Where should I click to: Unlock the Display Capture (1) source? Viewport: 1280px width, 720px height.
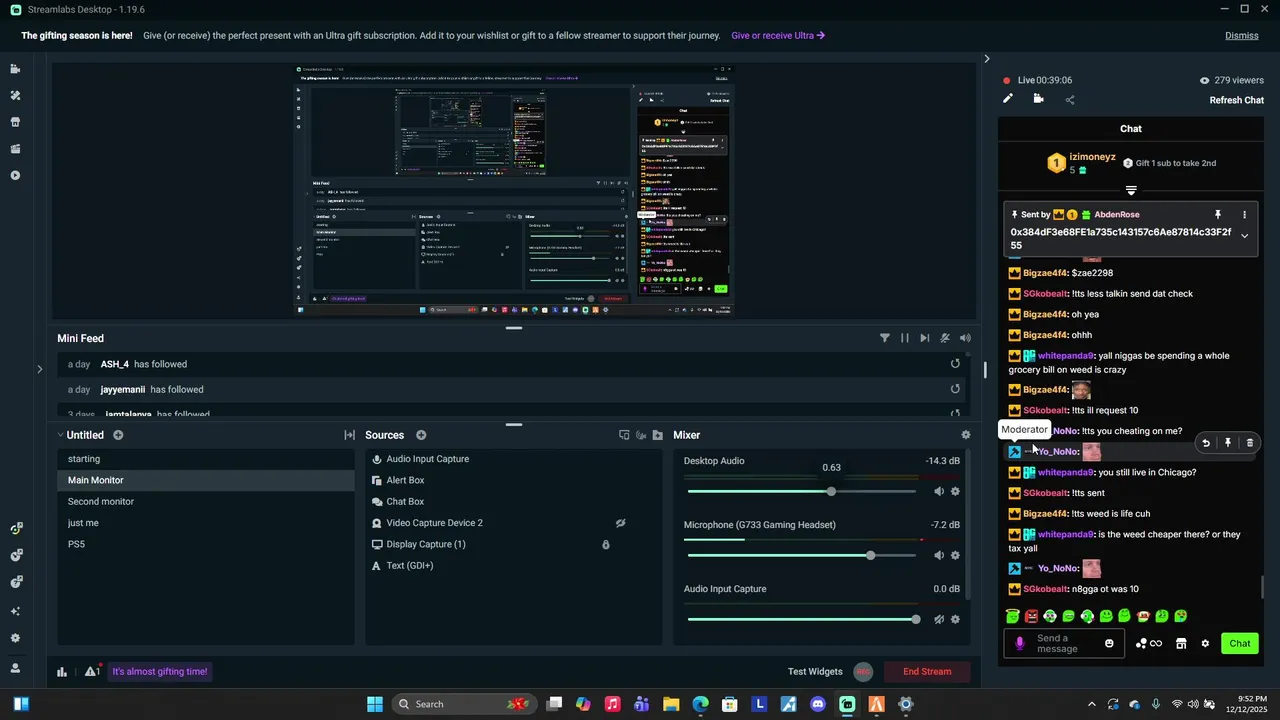tap(605, 545)
